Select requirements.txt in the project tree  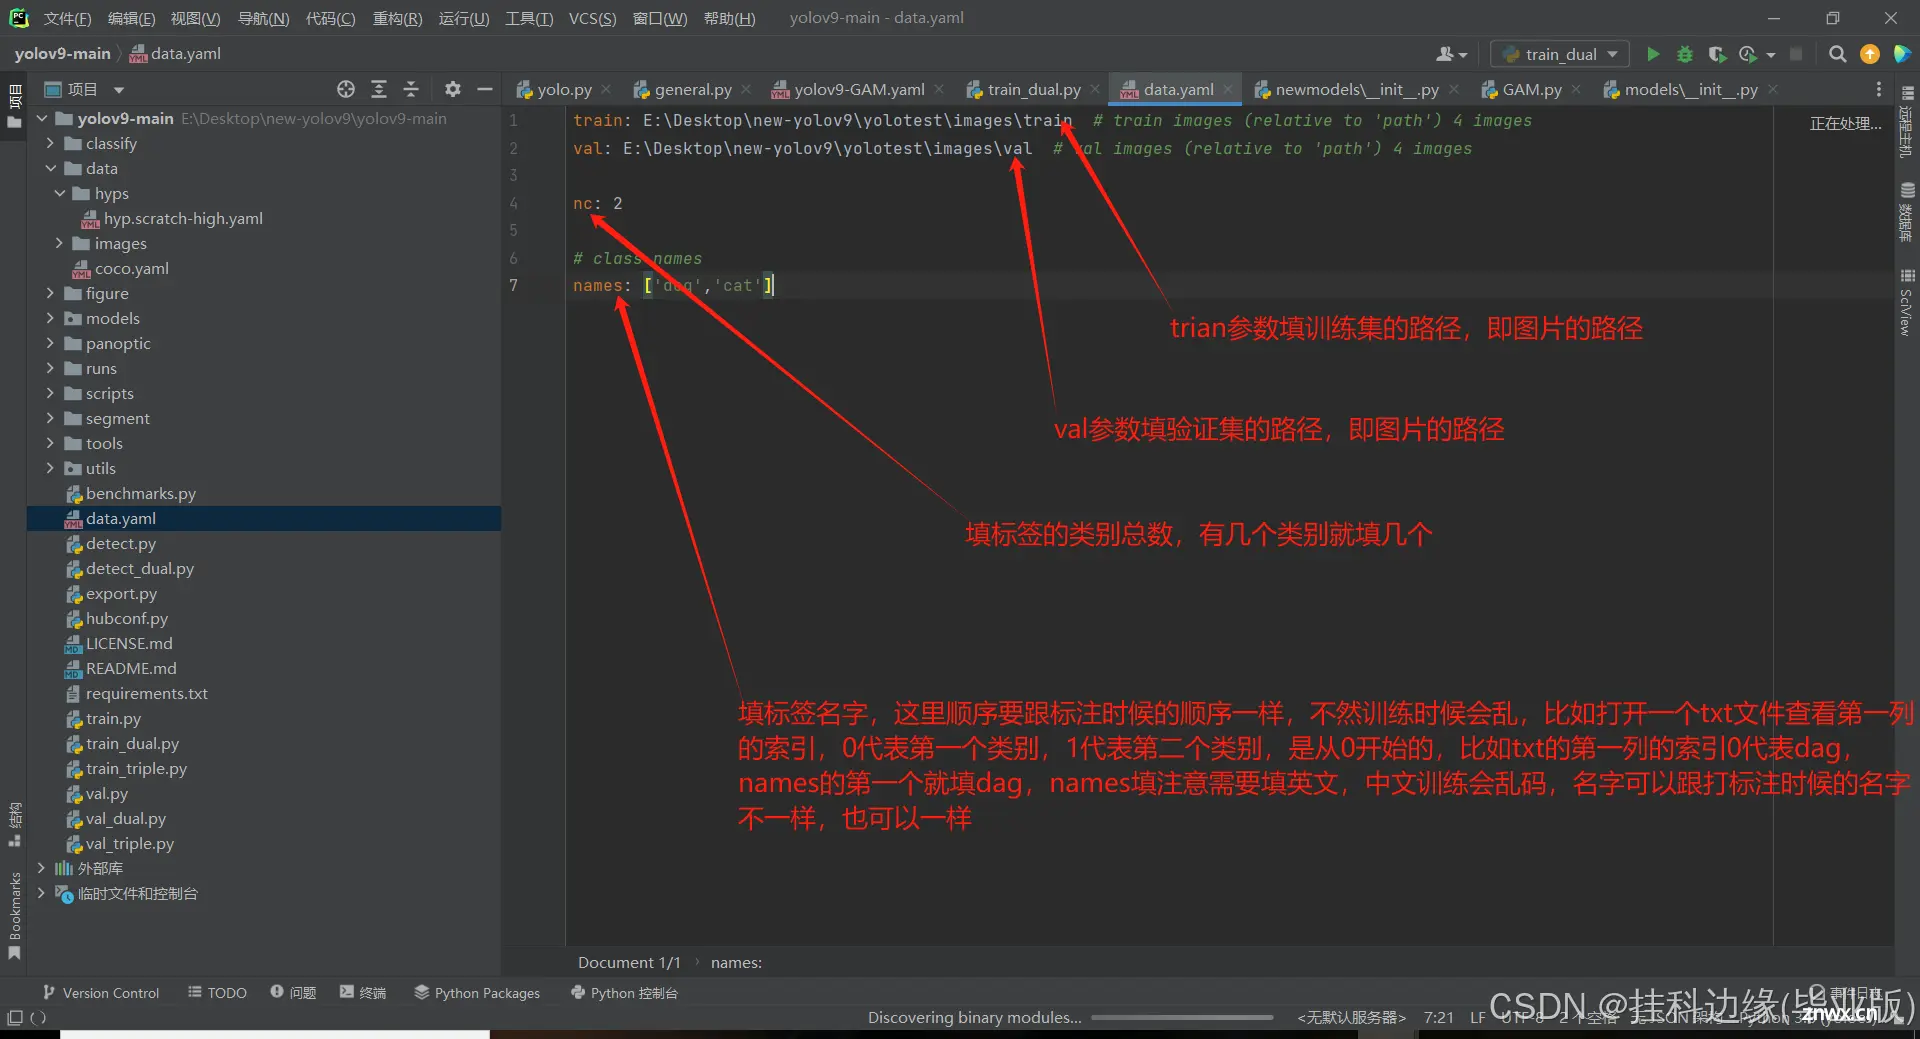pyautogui.click(x=146, y=693)
